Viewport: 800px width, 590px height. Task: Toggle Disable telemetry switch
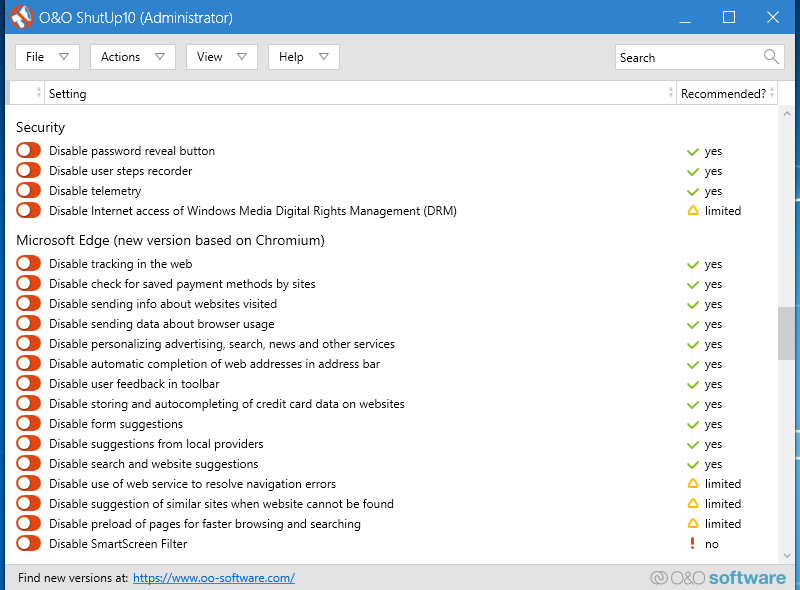(x=28, y=190)
